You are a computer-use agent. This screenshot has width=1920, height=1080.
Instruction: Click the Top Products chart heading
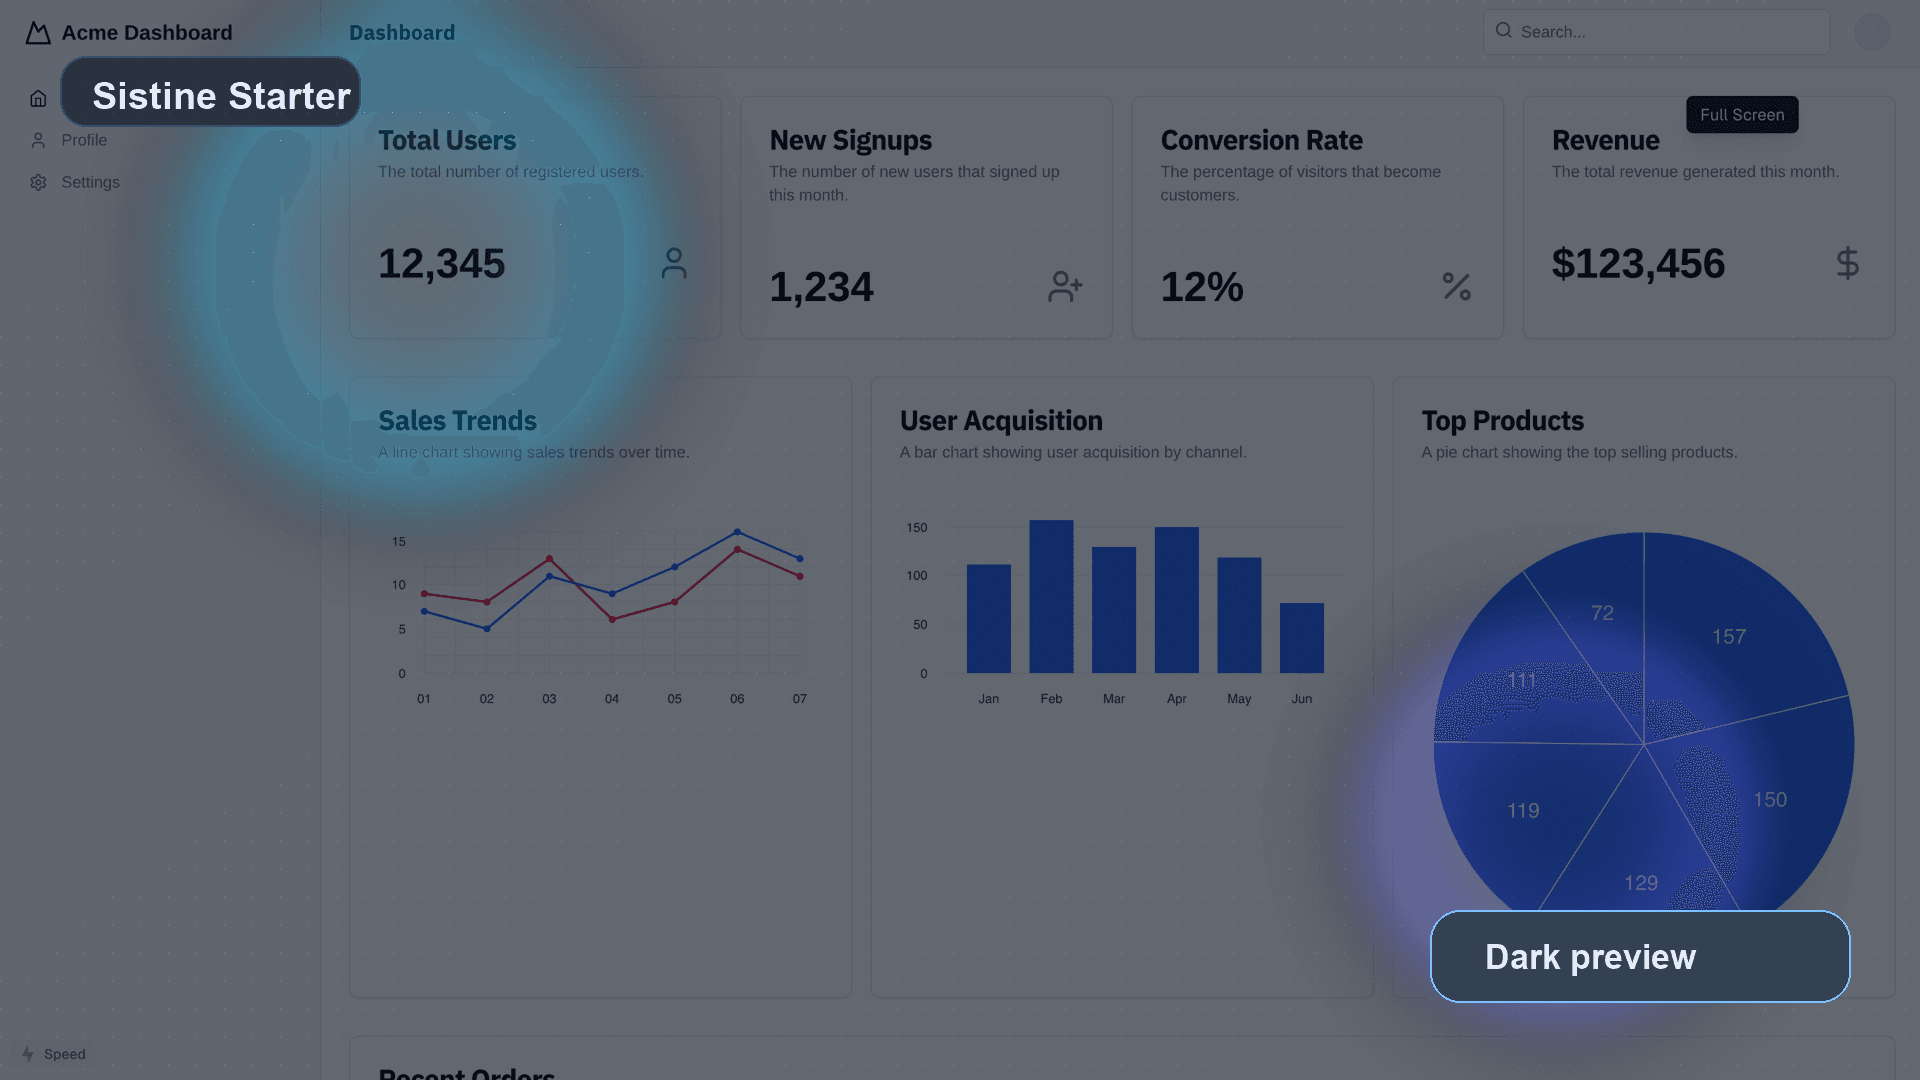pos(1503,420)
